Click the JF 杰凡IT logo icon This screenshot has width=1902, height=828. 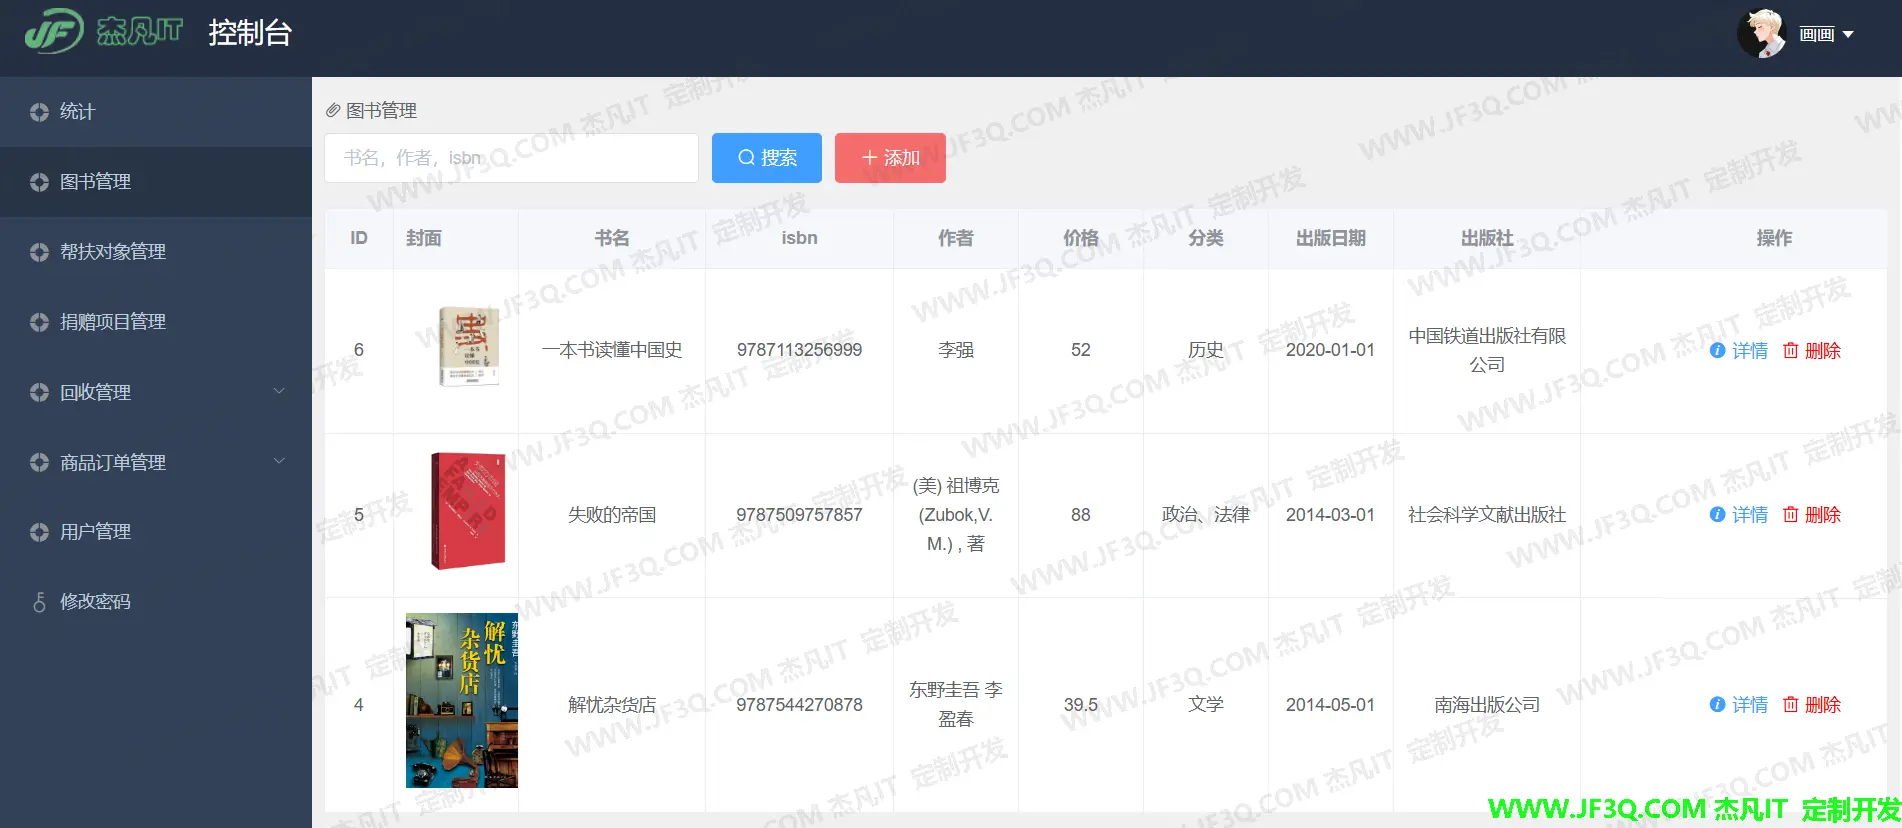click(54, 32)
